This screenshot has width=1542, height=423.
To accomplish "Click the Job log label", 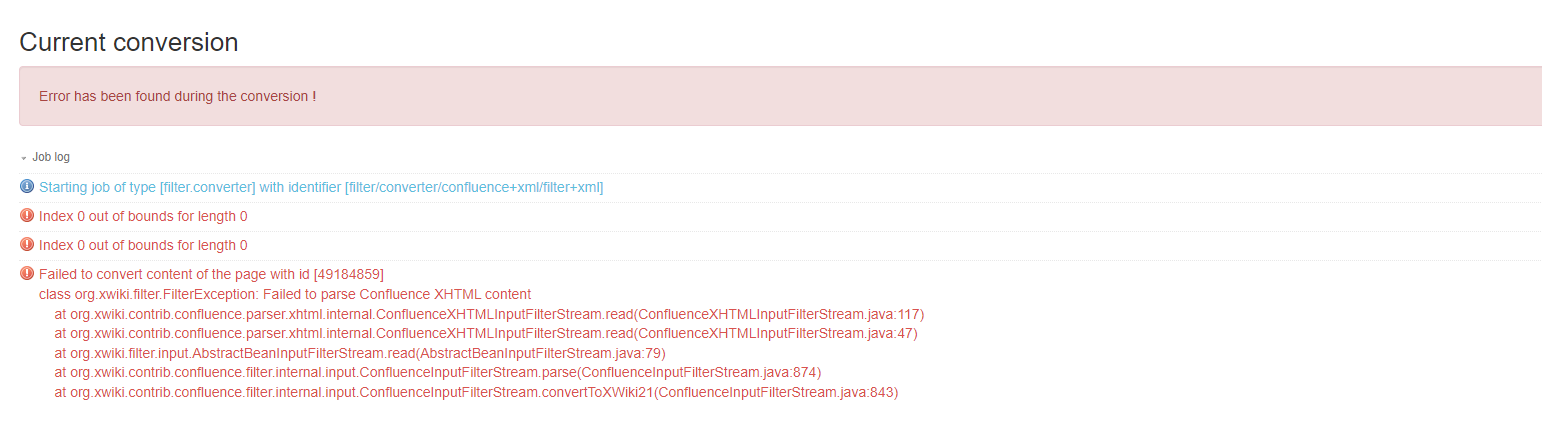I will 51,157.
